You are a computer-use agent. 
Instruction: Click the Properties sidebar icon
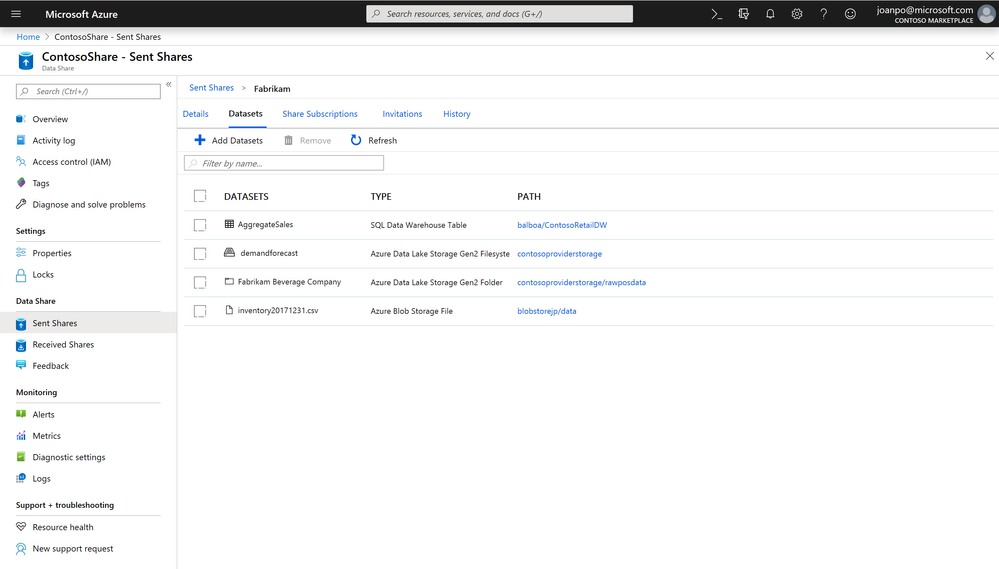21,253
